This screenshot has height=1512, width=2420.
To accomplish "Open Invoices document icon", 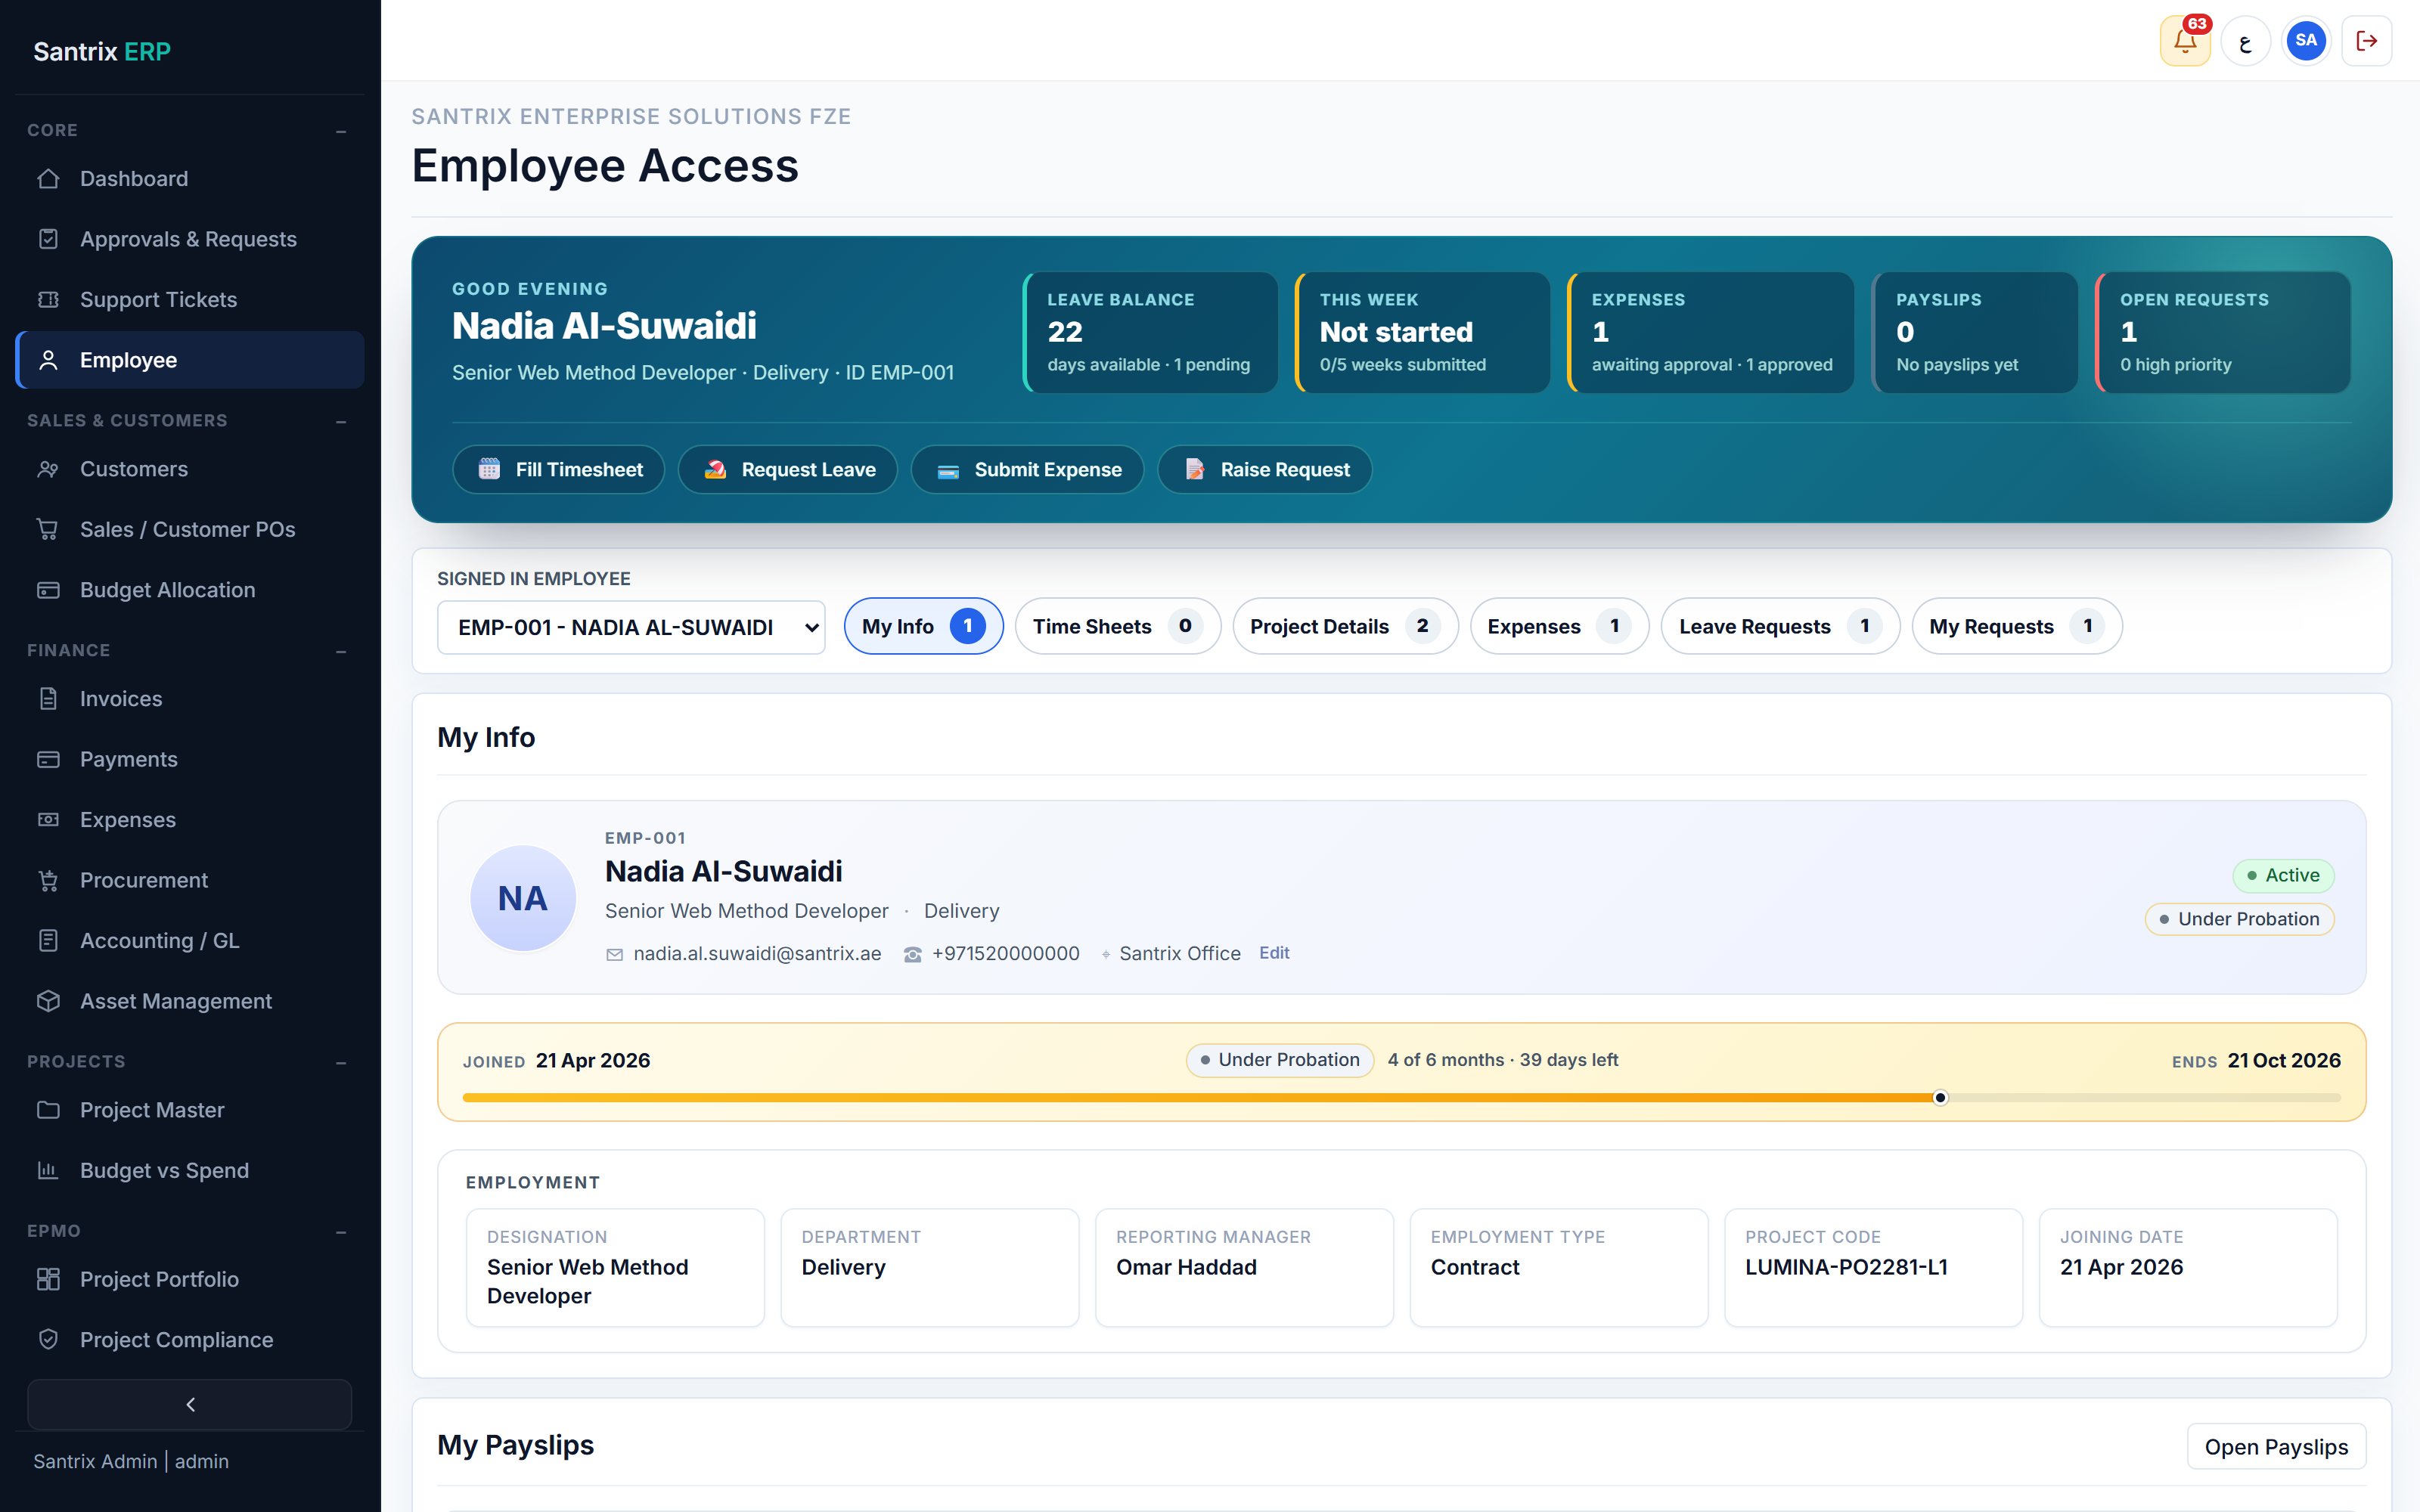I will [48, 699].
